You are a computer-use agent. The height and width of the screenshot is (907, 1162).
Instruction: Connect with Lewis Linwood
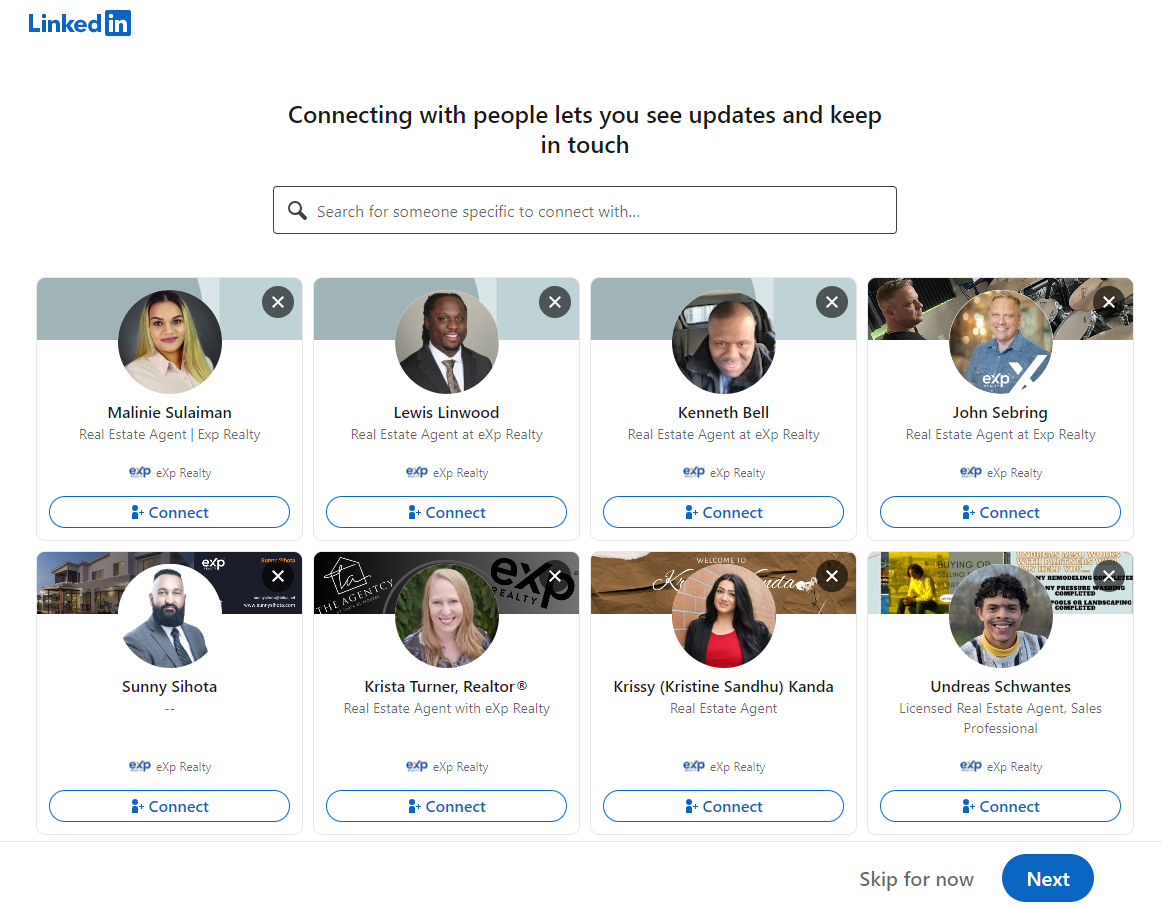446,512
